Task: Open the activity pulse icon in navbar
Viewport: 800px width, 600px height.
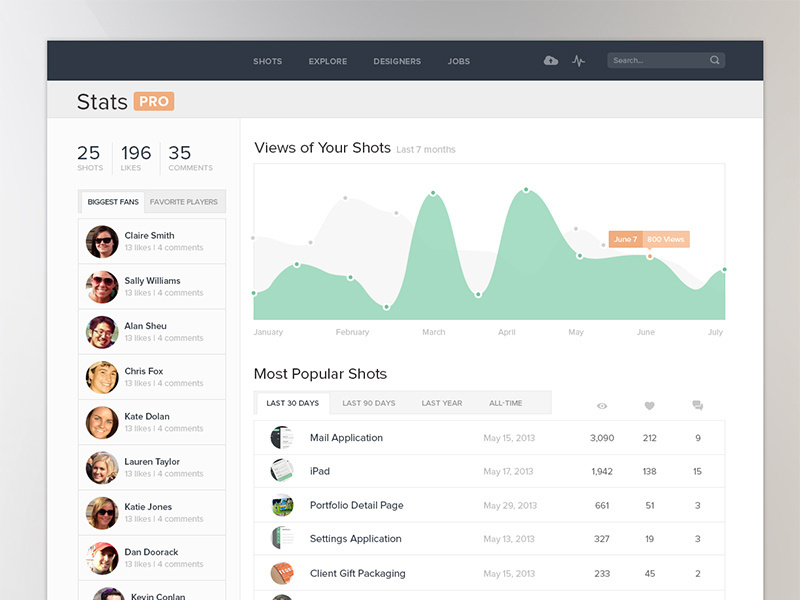Action: 578,60
